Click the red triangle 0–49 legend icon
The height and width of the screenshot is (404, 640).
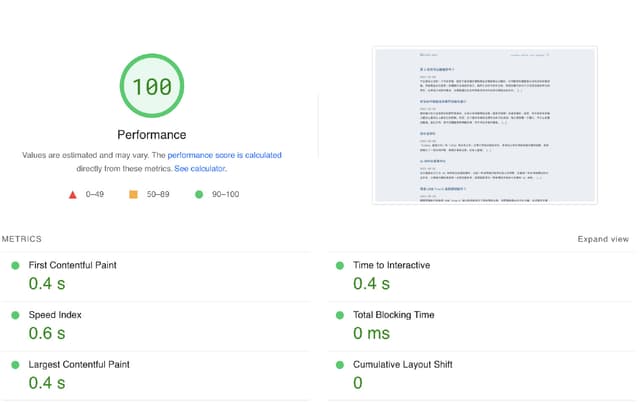coord(72,195)
